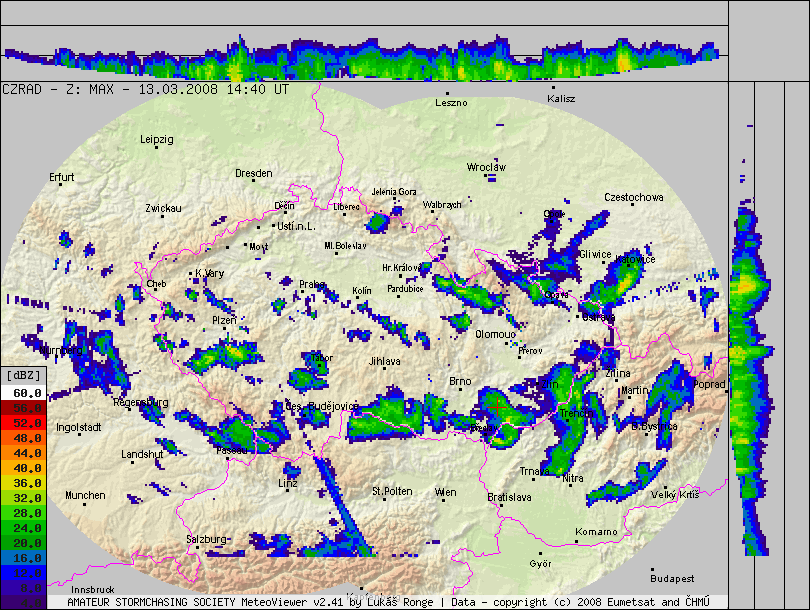
Task: Select the Wroclaw city label
Action: (x=486, y=167)
